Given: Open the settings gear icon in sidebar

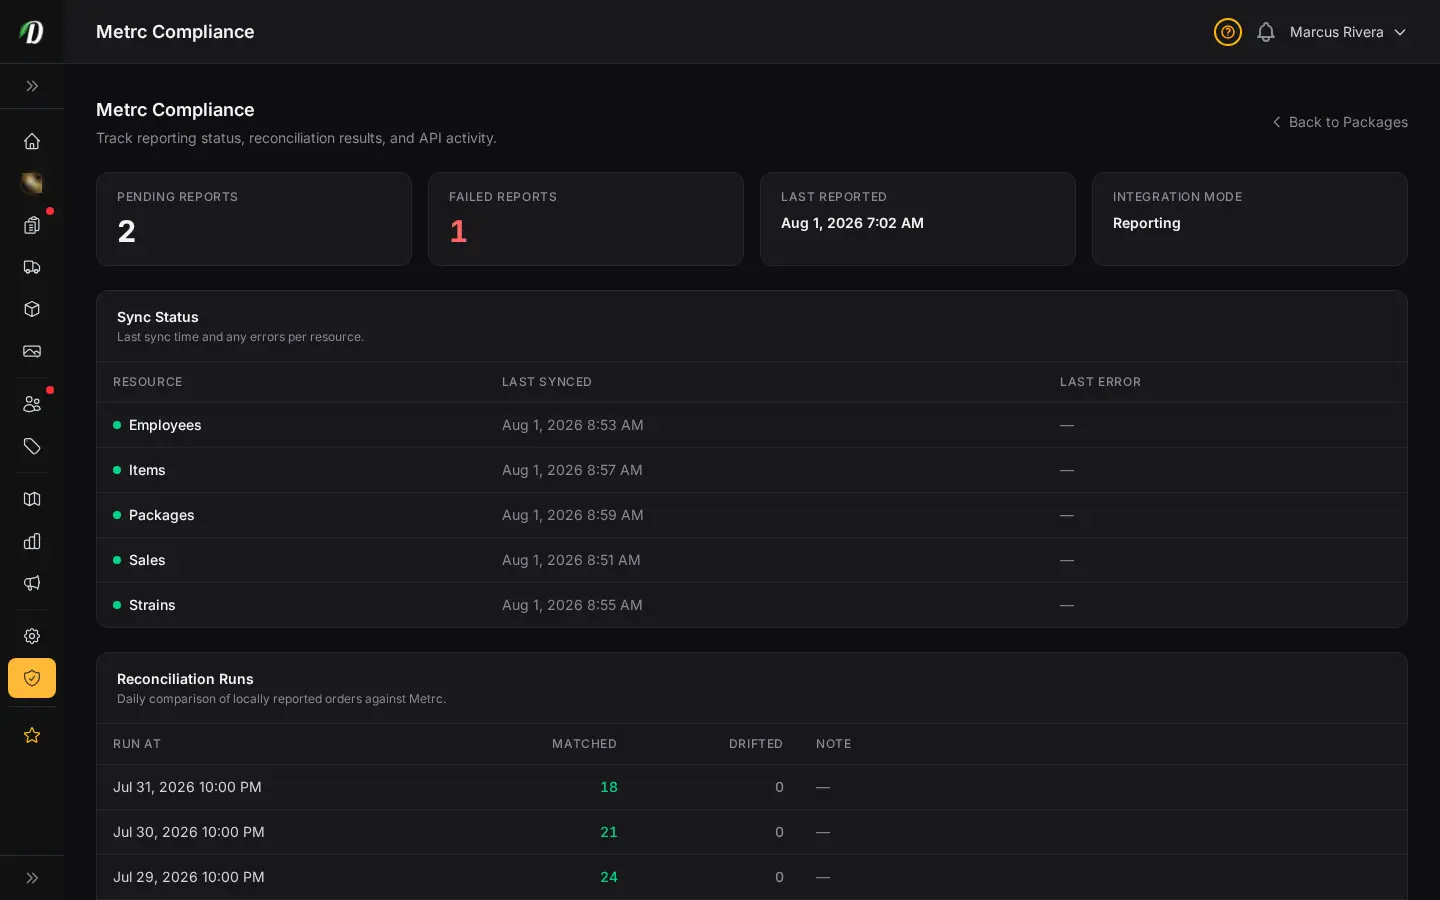Looking at the screenshot, I should tap(32, 636).
